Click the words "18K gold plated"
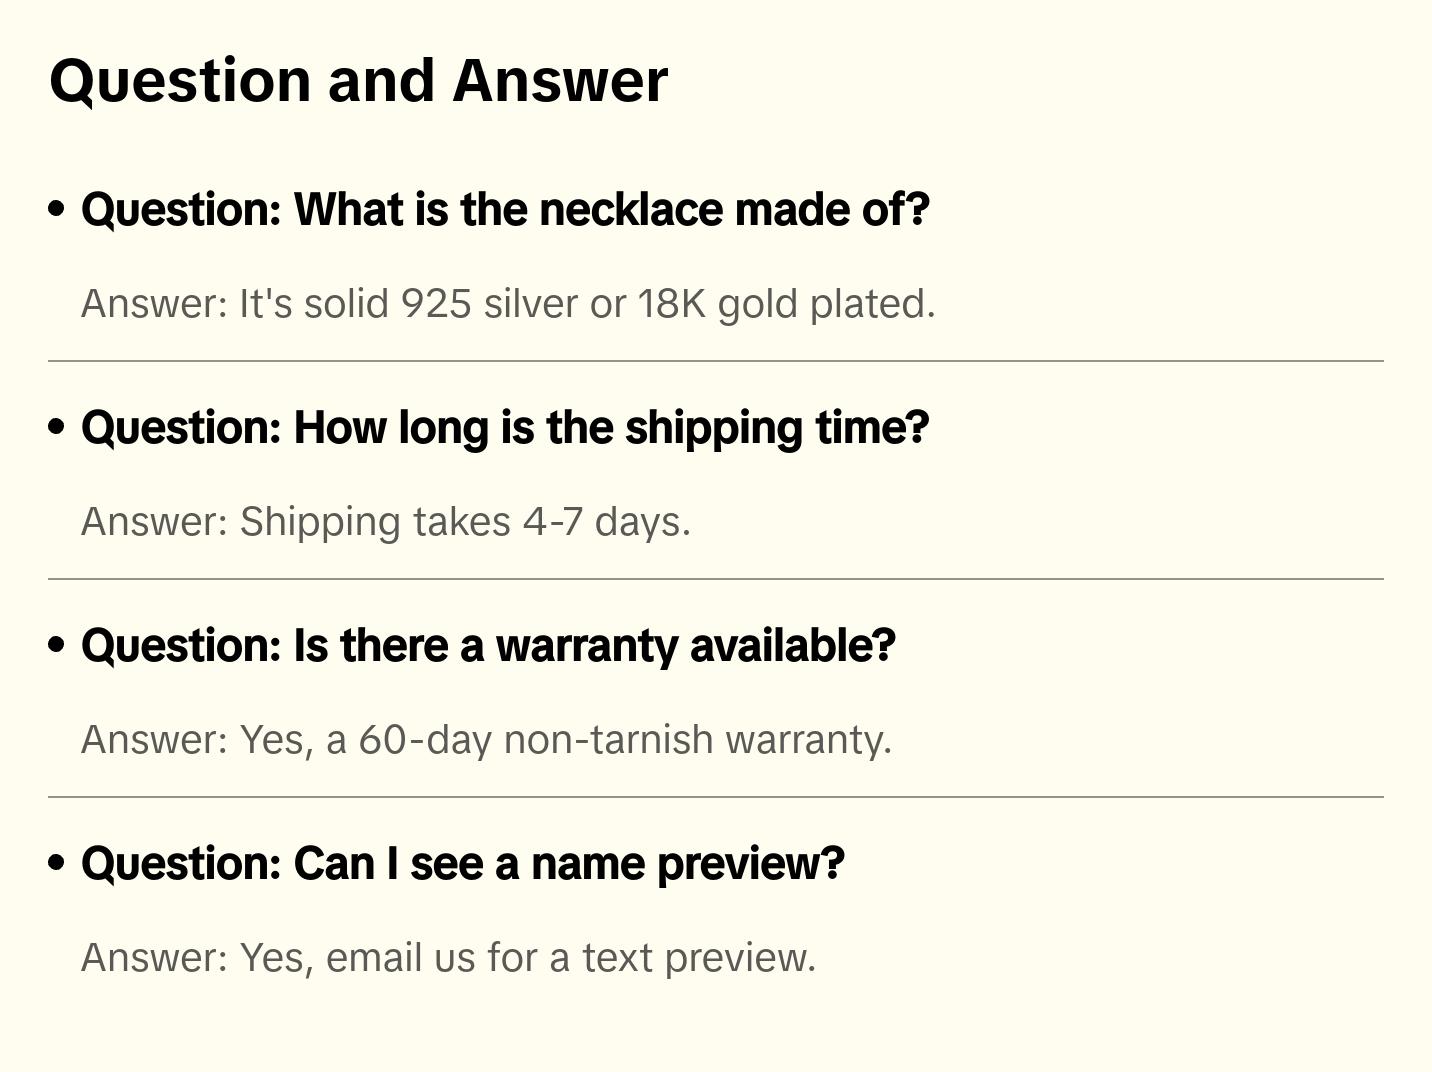1432x1072 pixels. coord(786,304)
